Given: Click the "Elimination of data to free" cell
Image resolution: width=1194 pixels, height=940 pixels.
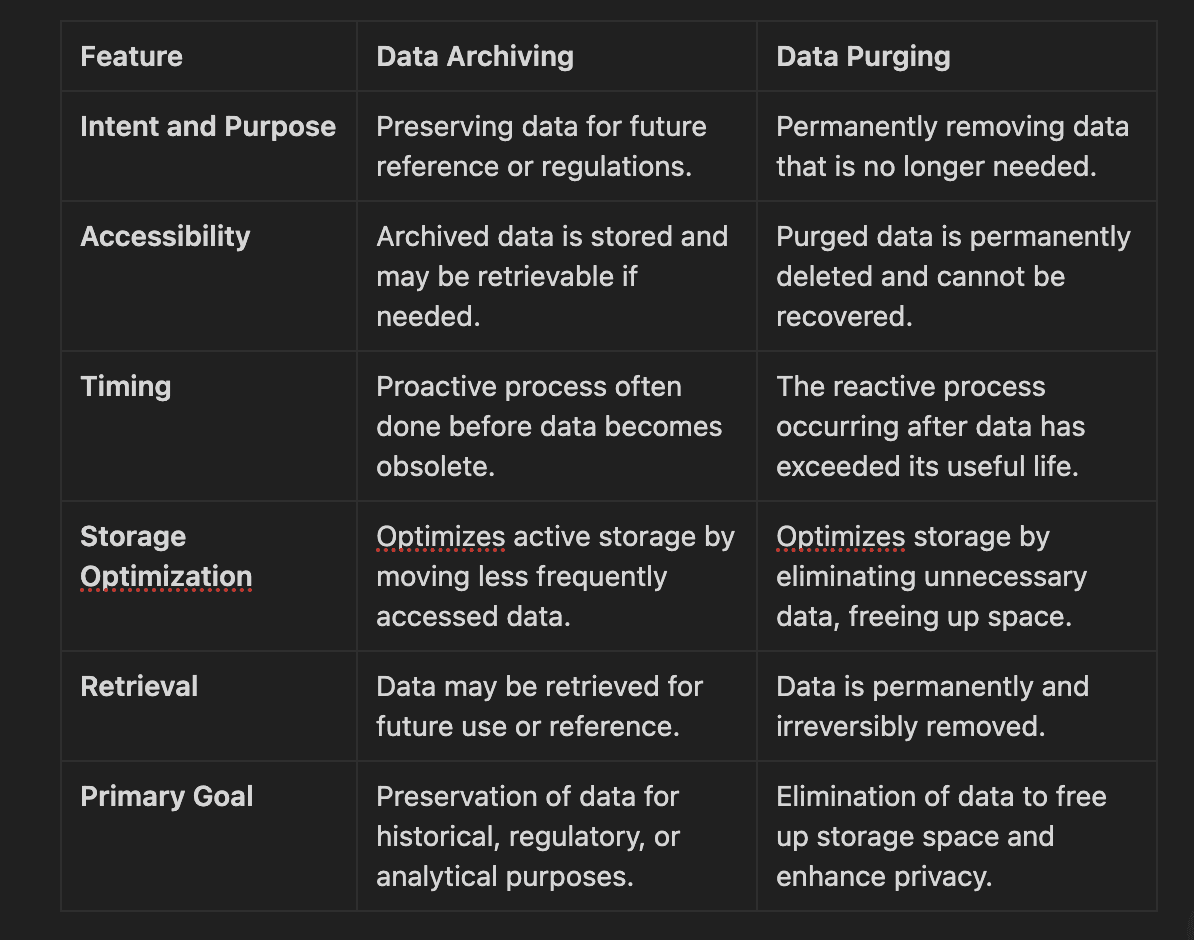Looking at the screenshot, I should pos(941,836).
